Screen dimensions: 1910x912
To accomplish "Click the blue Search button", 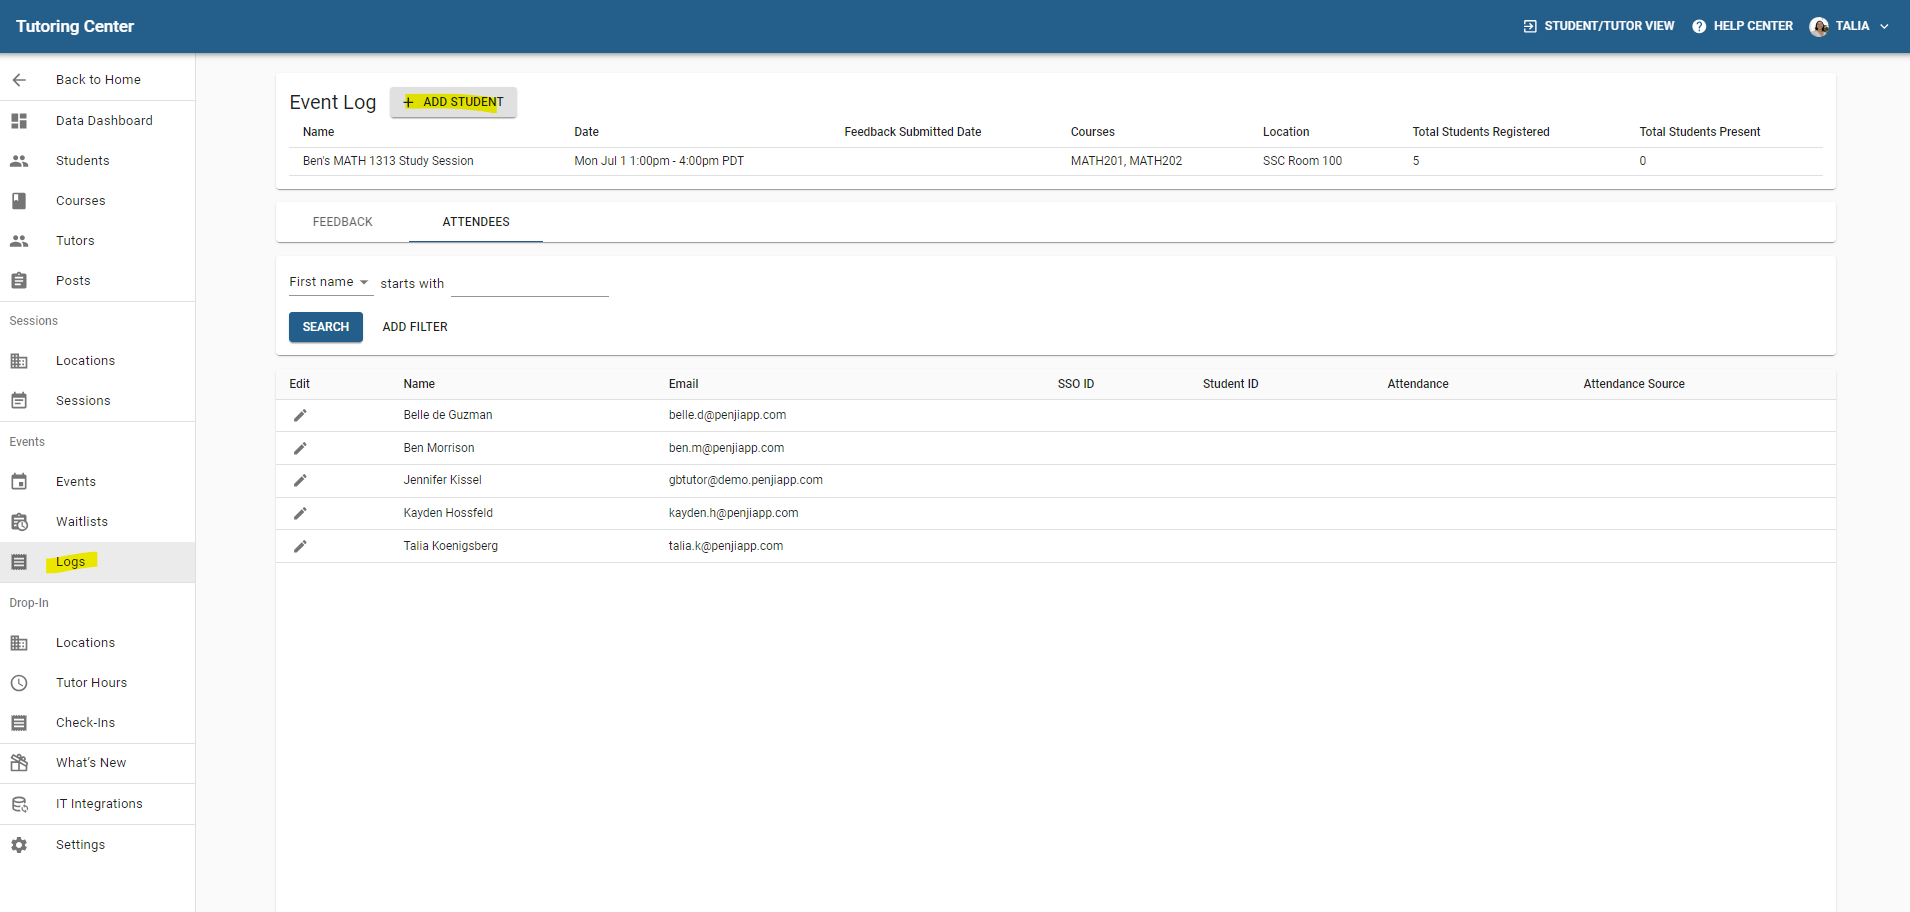I will click(326, 327).
